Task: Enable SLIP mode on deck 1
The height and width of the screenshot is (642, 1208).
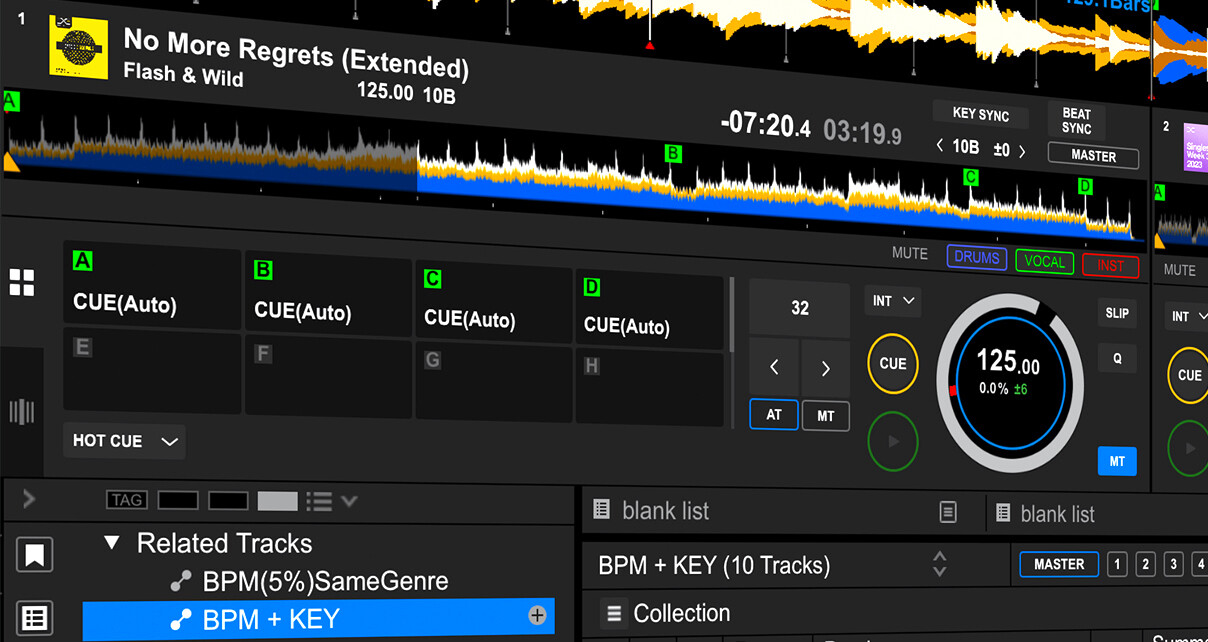Action: tap(1117, 313)
